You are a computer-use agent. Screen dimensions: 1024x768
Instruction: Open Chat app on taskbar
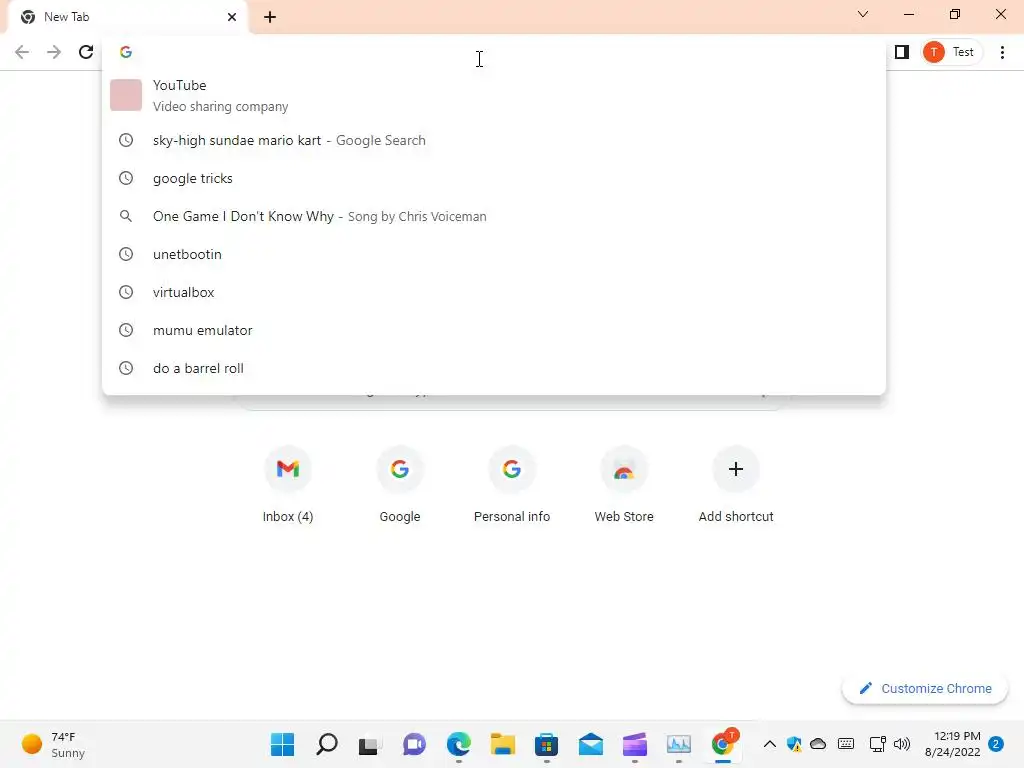pos(414,744)
